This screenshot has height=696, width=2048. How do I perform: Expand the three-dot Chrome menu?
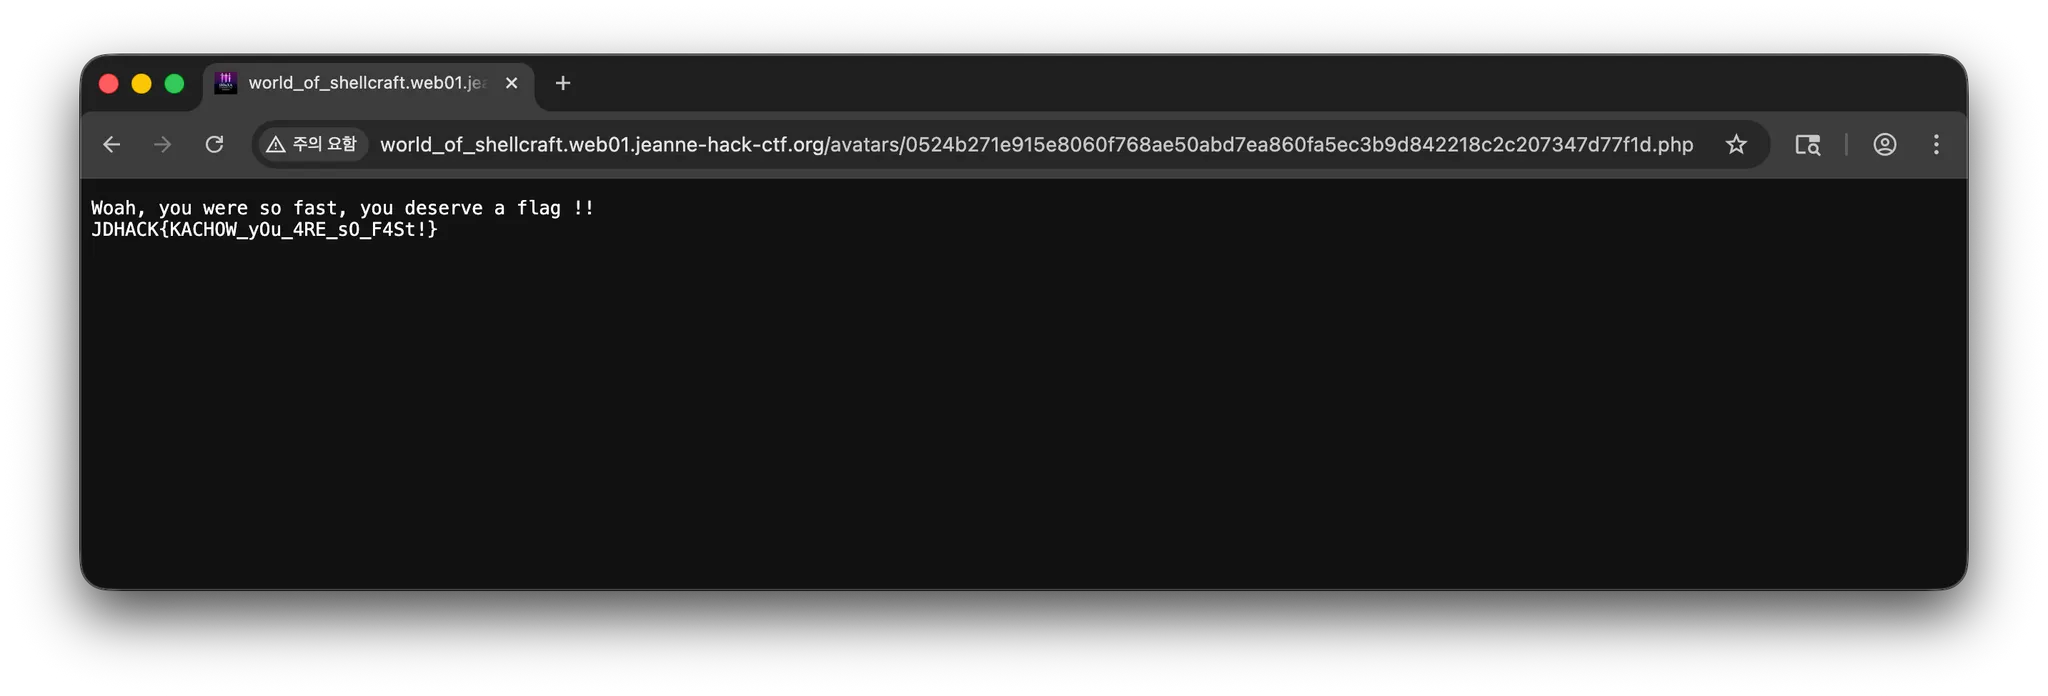click(1936, 145)
